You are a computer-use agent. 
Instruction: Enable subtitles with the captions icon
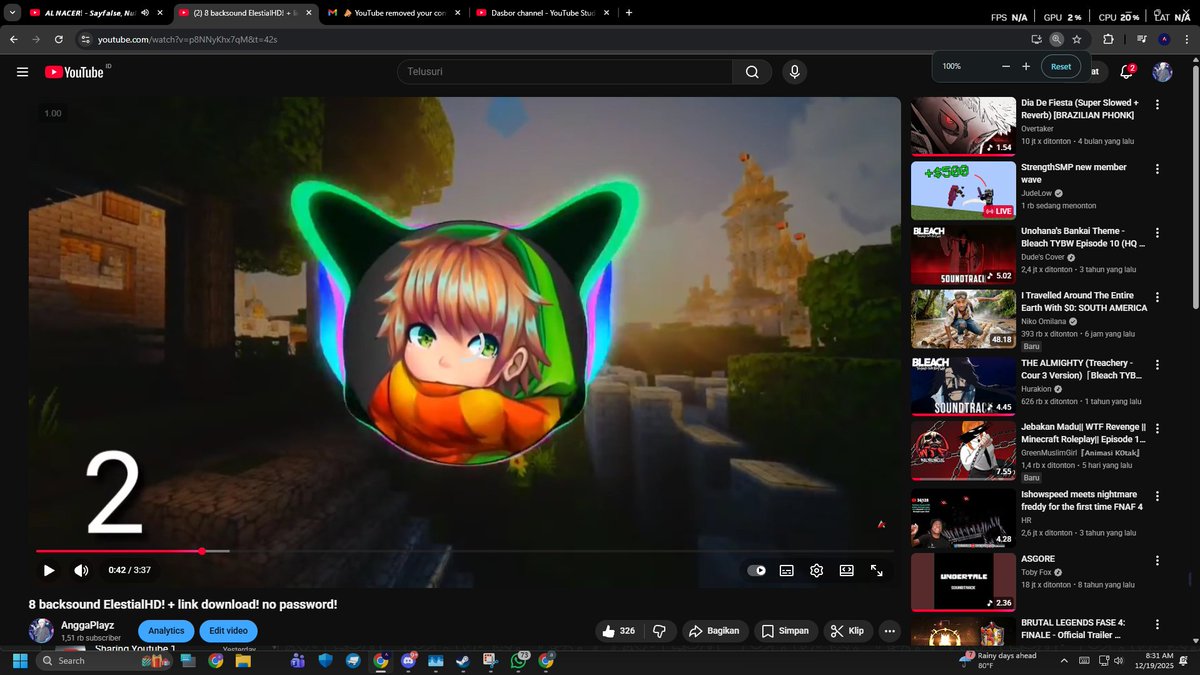point(786,570)
